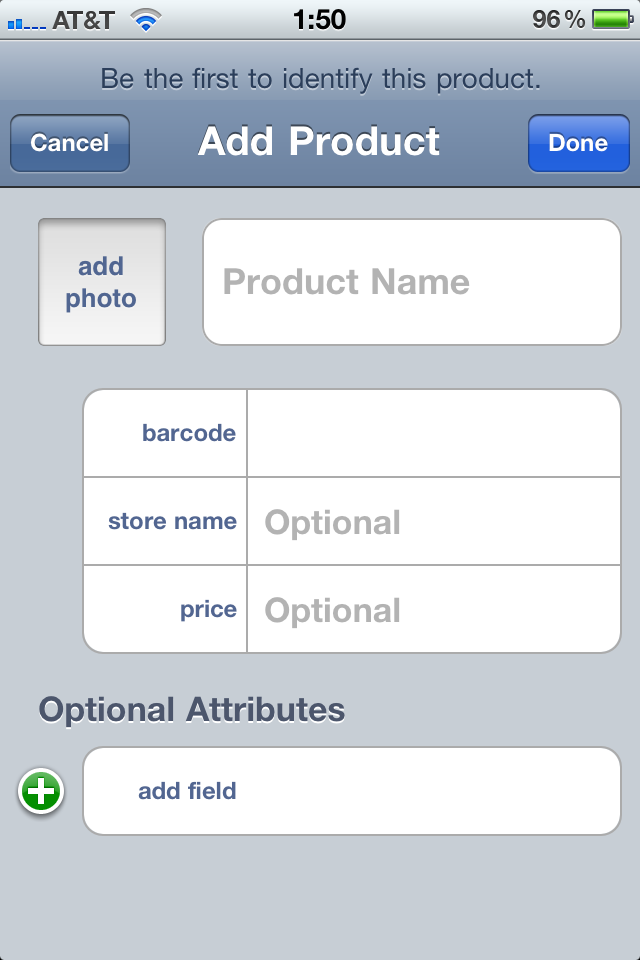640x960 pixels.
Task: Tap the Wi-Fi status icon
Action: pyautogui.click(x=147, y=20)
